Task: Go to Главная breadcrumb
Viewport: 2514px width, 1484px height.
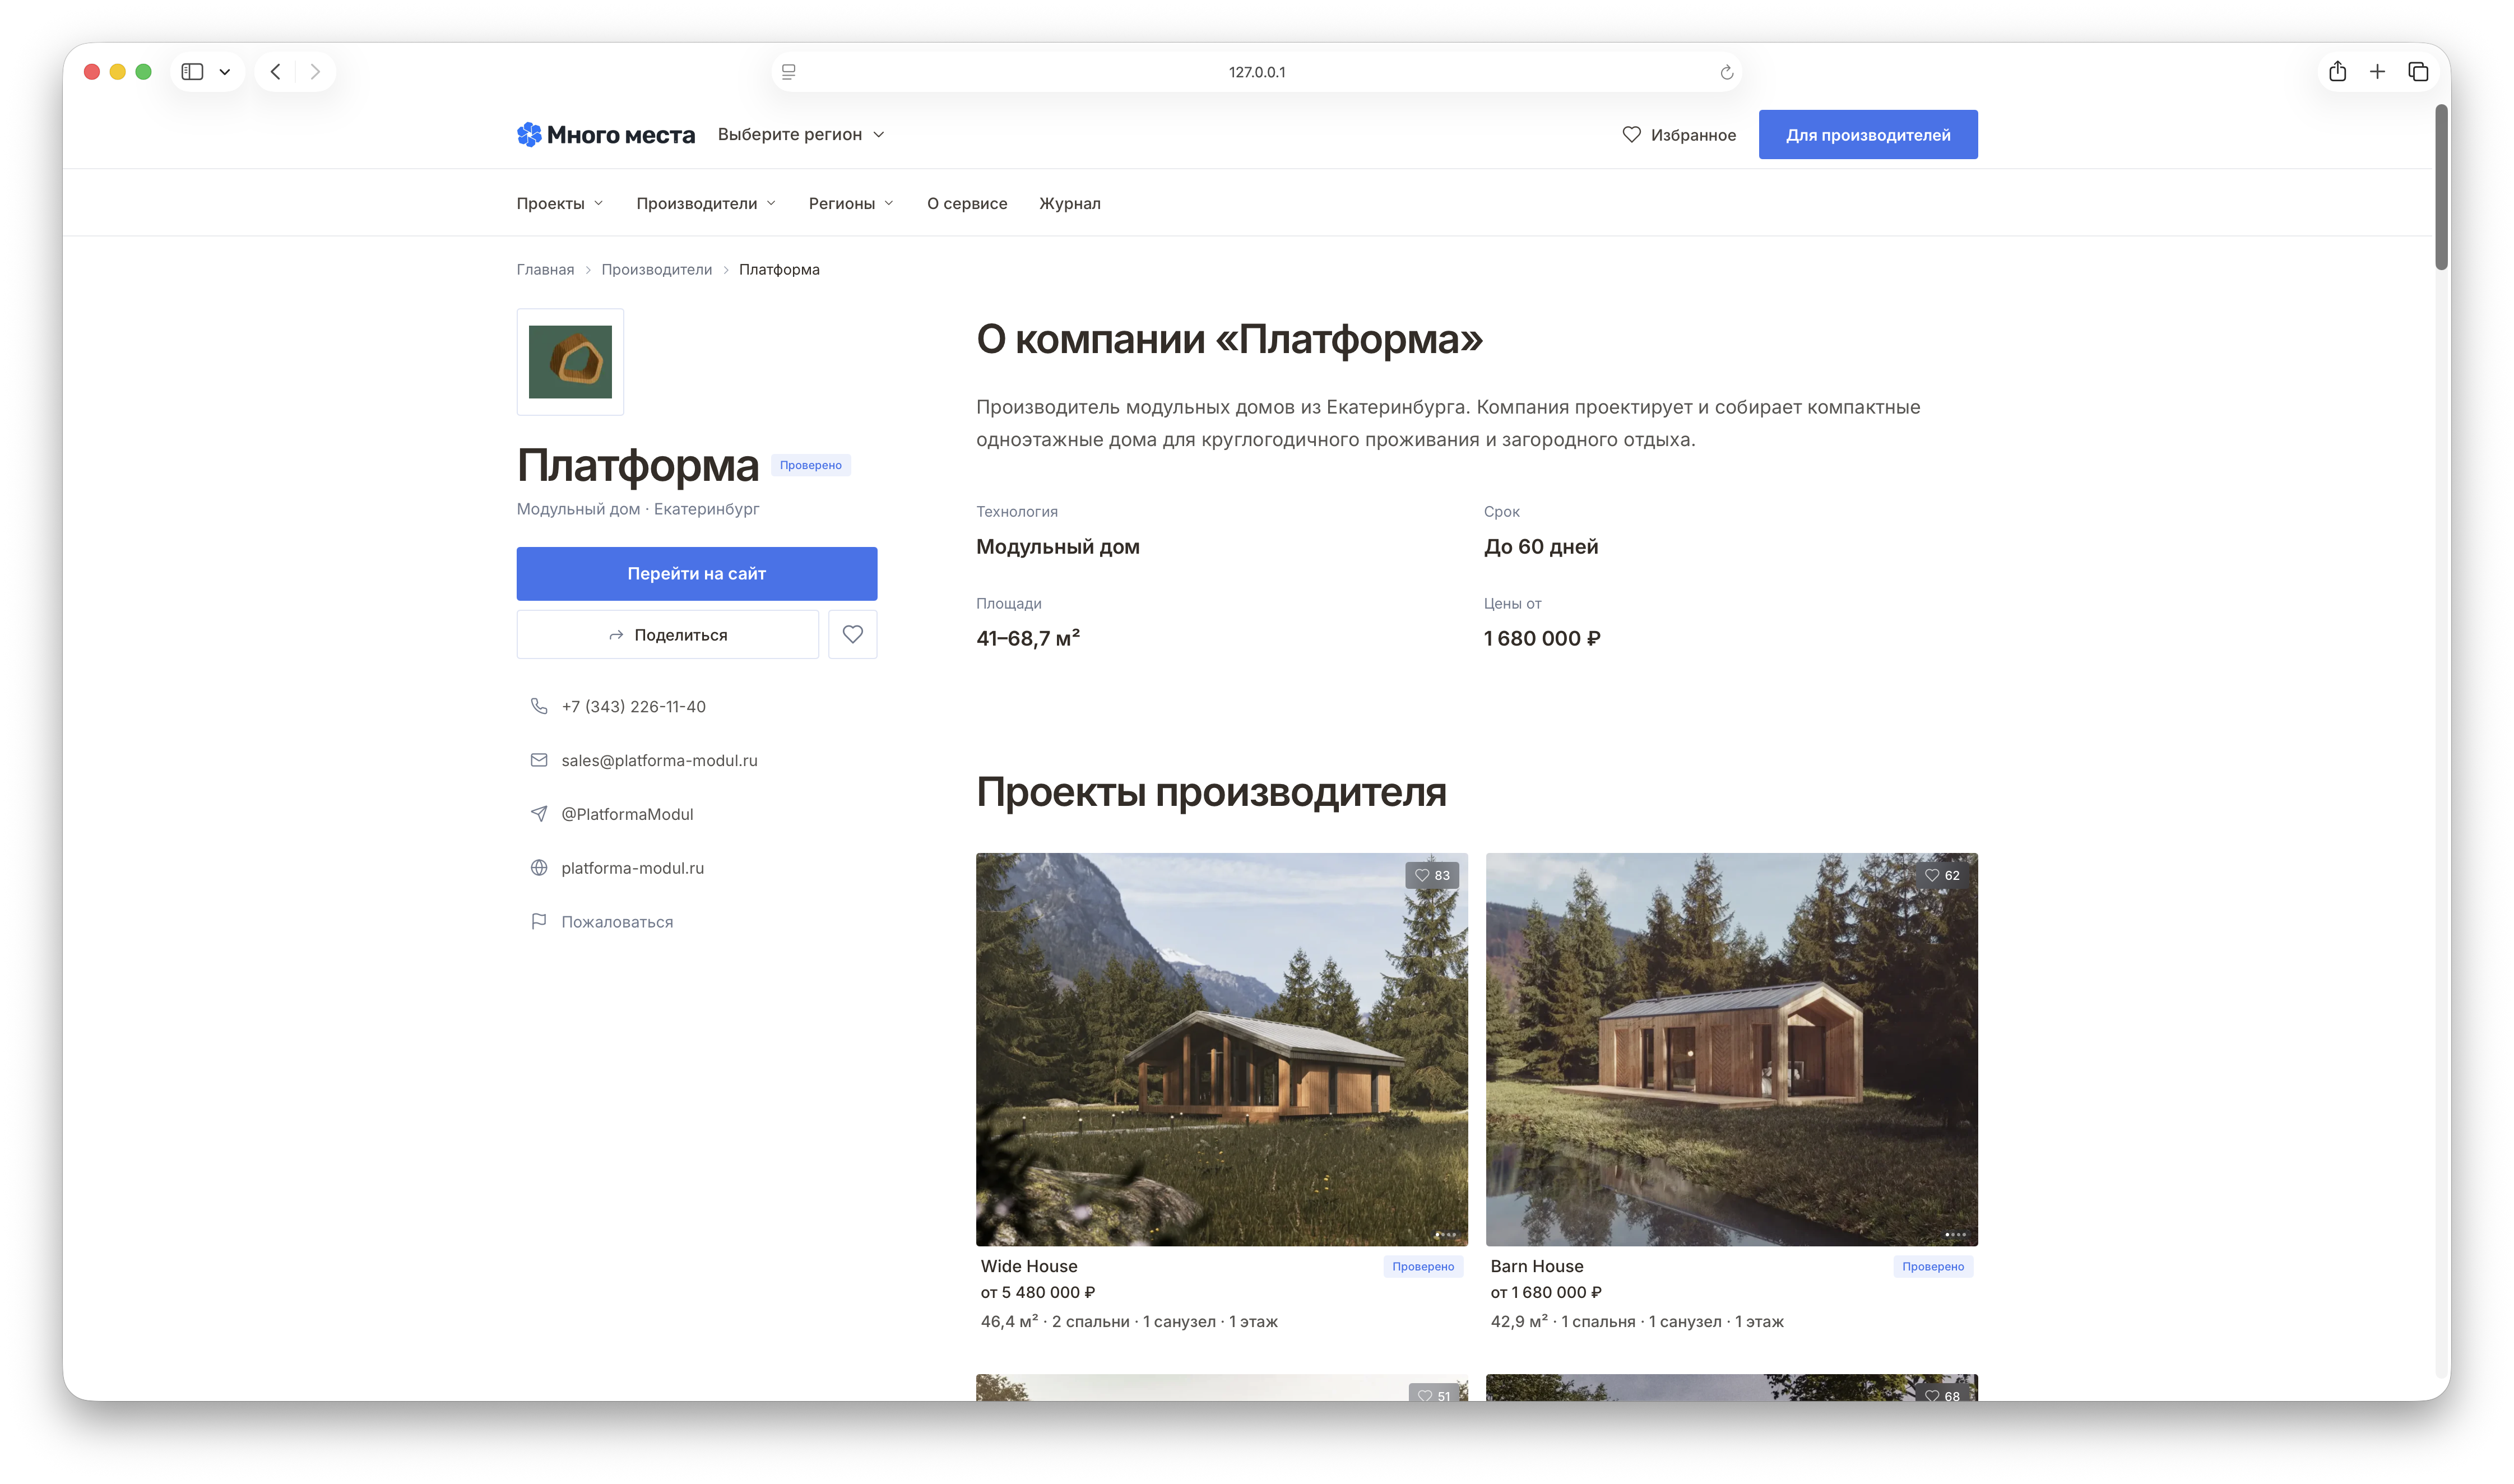Action: pos(545,270)
